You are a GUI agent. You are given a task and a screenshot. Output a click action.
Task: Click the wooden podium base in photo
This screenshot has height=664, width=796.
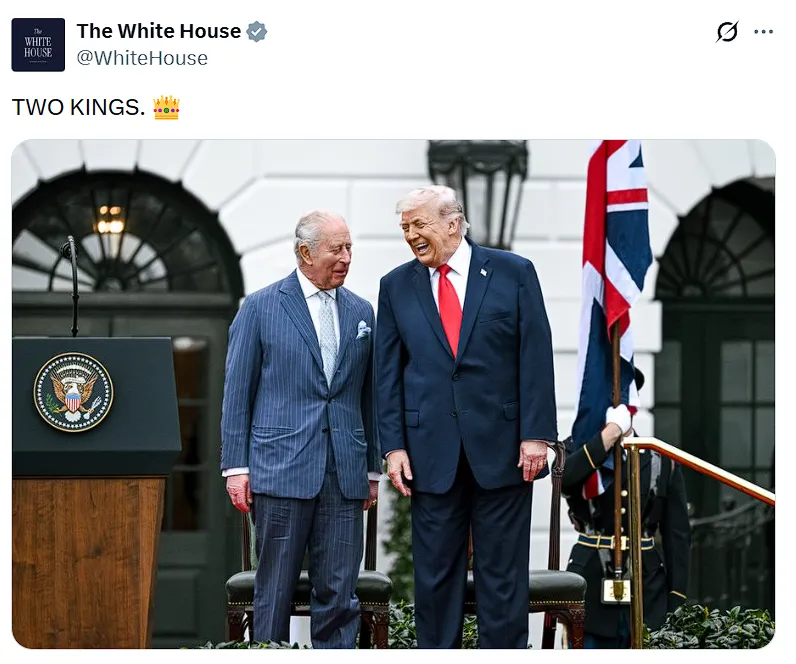pos(87,562)
